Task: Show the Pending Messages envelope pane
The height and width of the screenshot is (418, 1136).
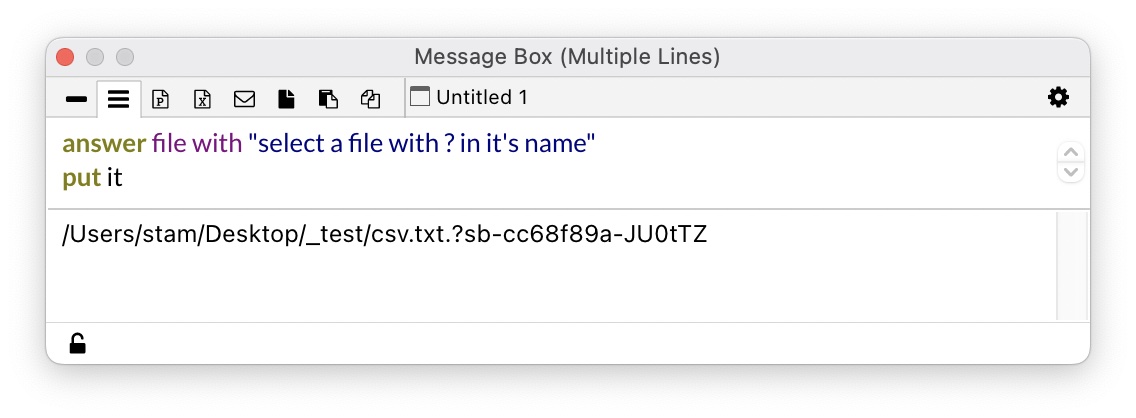Action: point(244,98)
